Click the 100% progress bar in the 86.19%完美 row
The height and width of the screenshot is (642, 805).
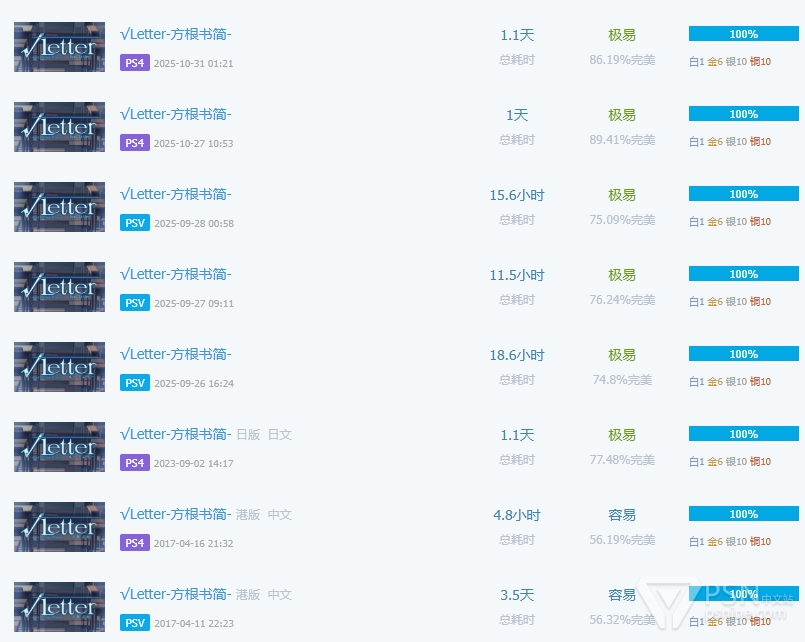point(743,34)
